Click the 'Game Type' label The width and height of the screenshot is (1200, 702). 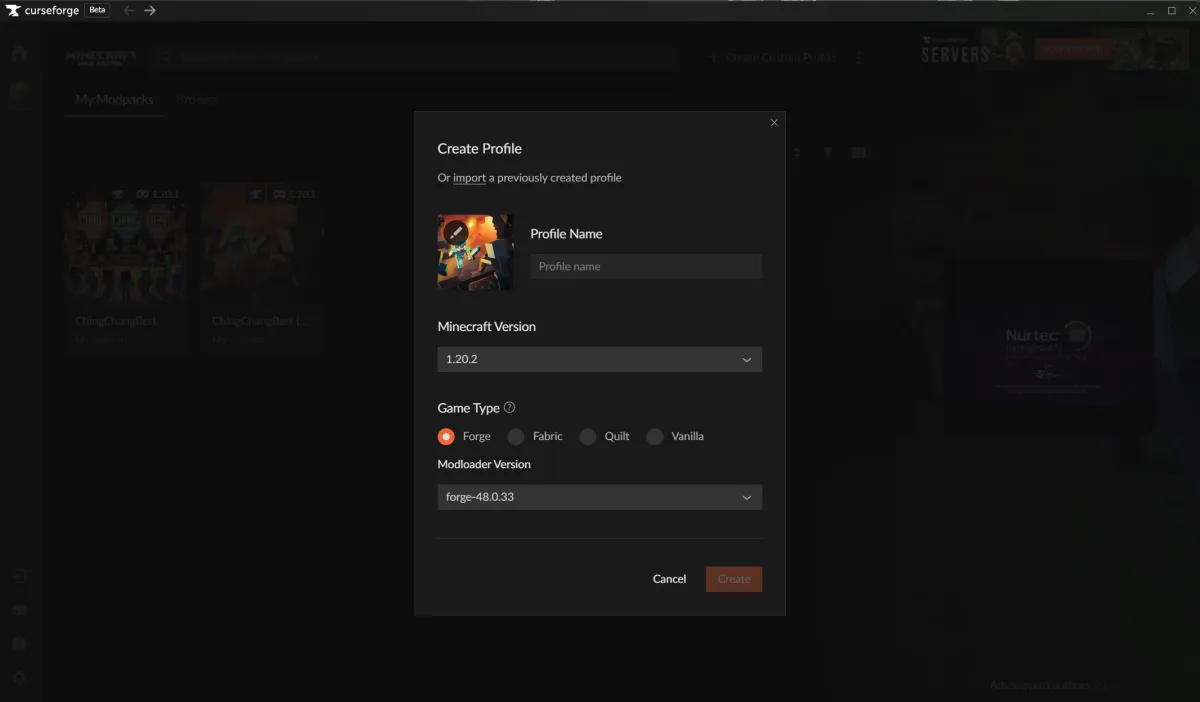[x=469, y=408]
